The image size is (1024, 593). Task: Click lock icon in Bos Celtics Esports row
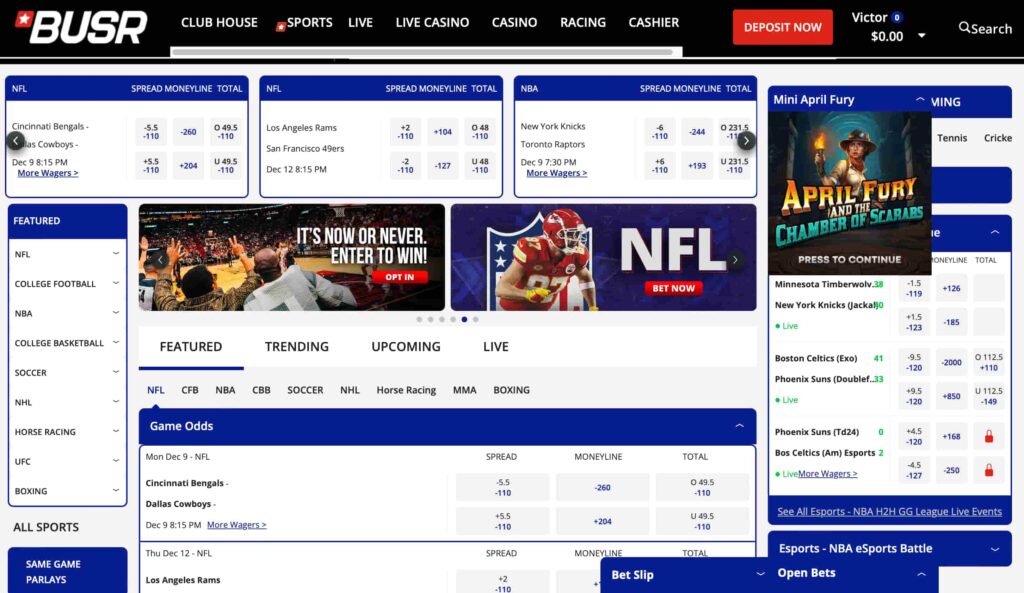coord(989,470)
